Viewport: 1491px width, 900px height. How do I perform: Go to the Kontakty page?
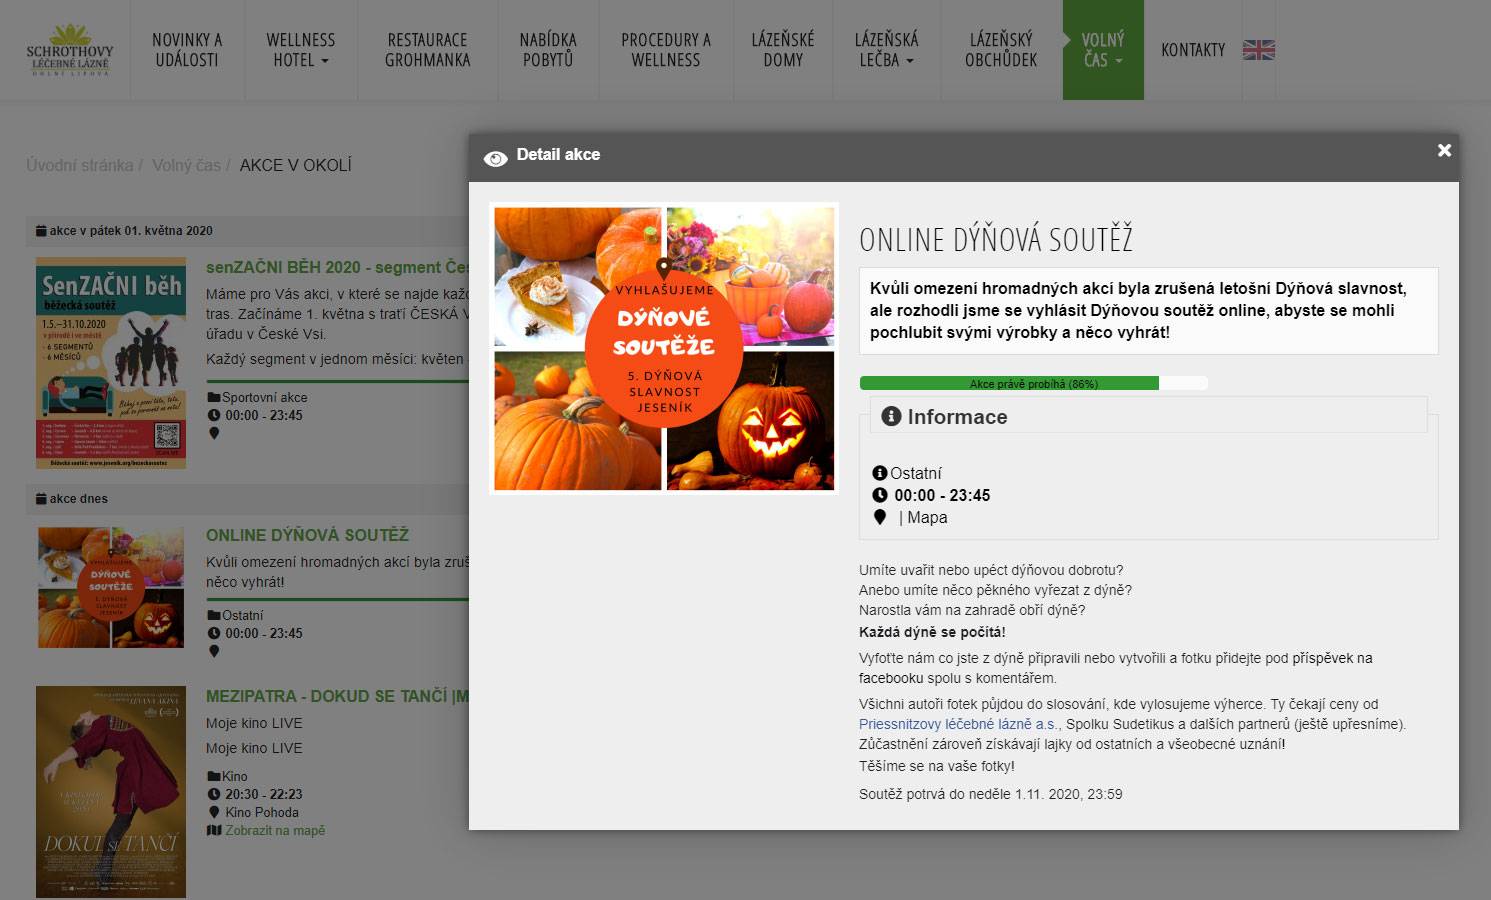pyautogui.click(x=1192, y=50)
